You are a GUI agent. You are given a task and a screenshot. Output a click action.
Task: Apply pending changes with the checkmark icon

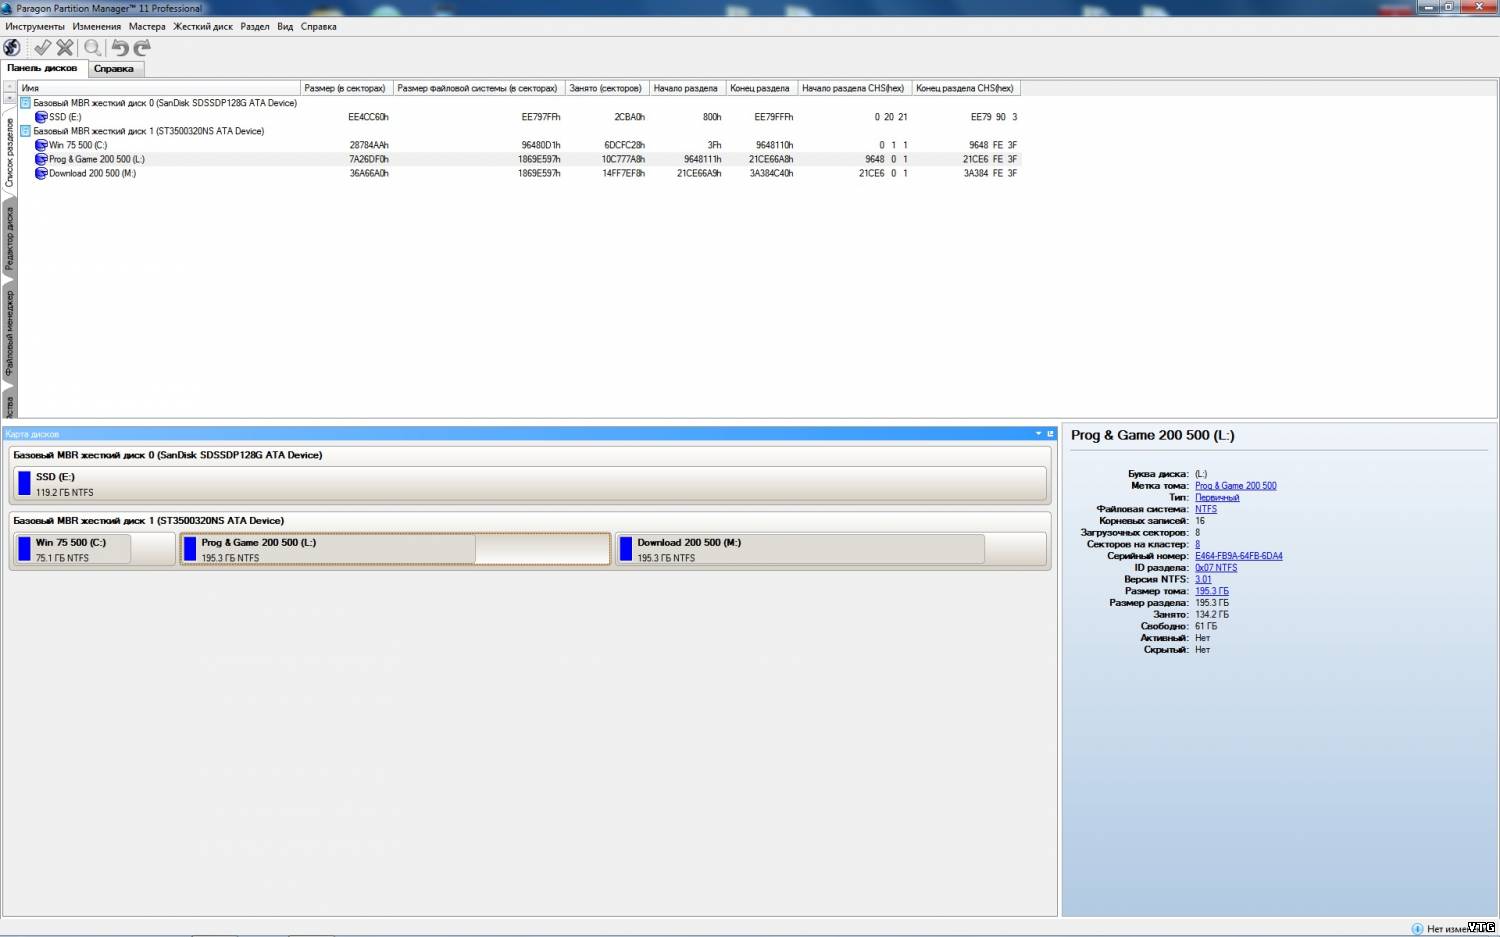(43, 47)
